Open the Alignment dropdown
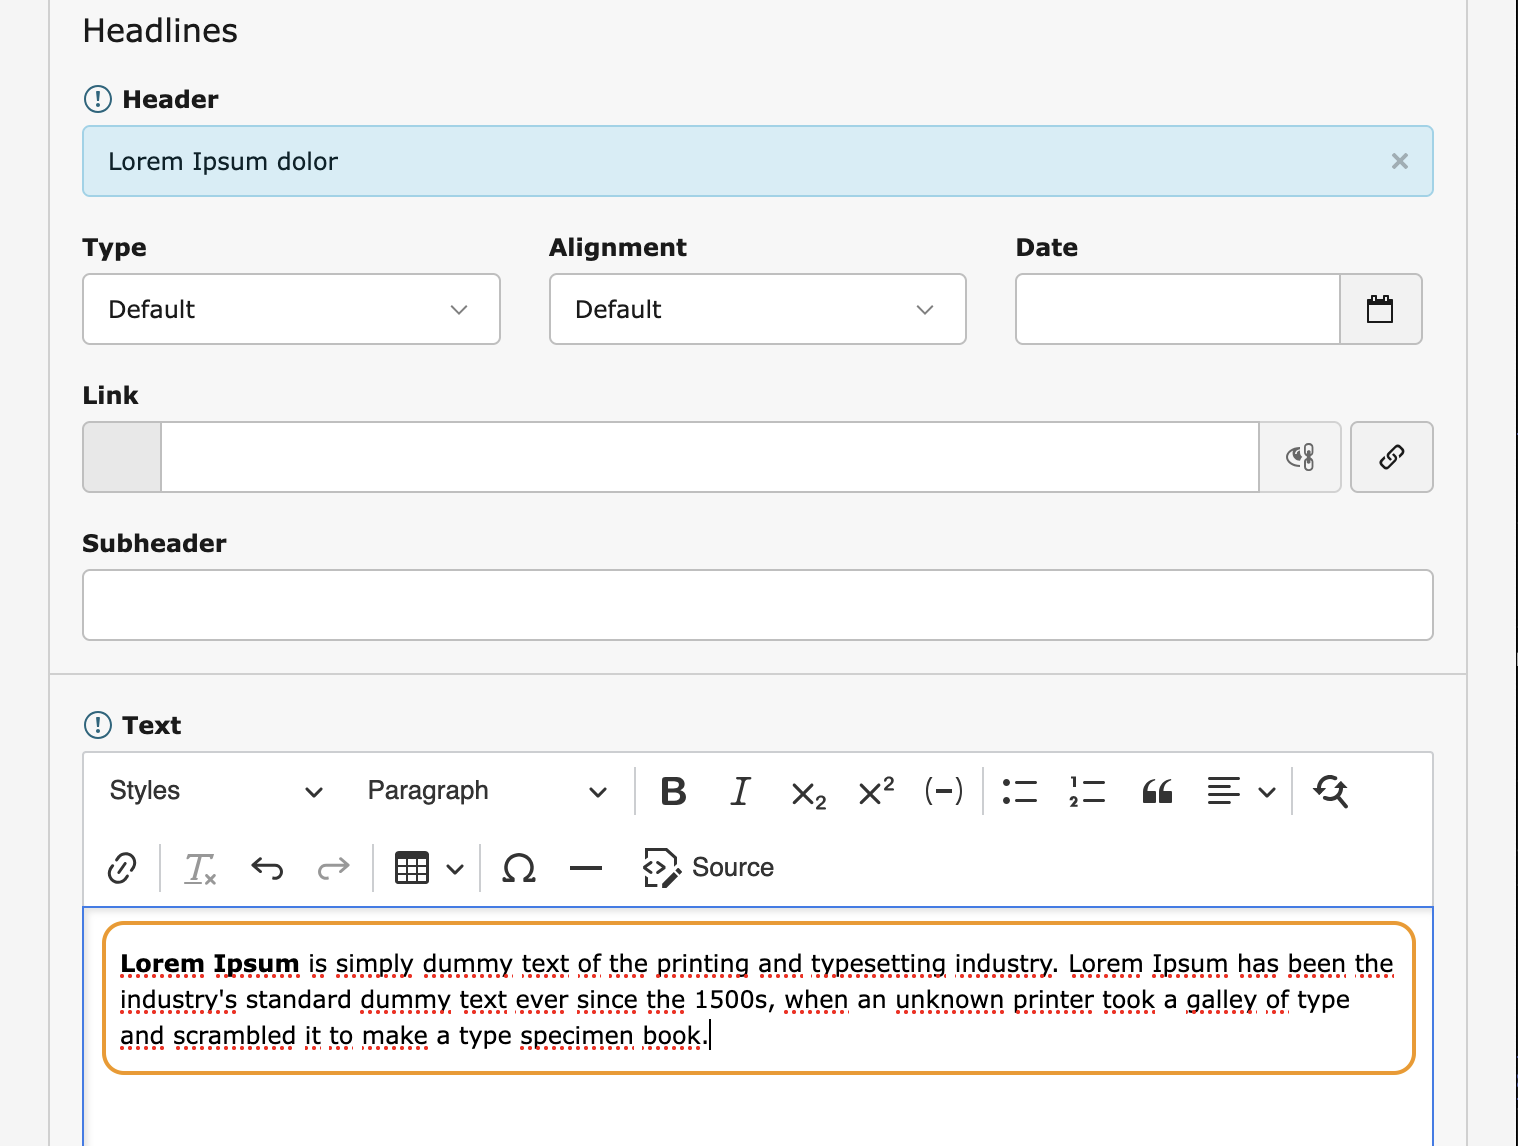 tap(758, 309)
